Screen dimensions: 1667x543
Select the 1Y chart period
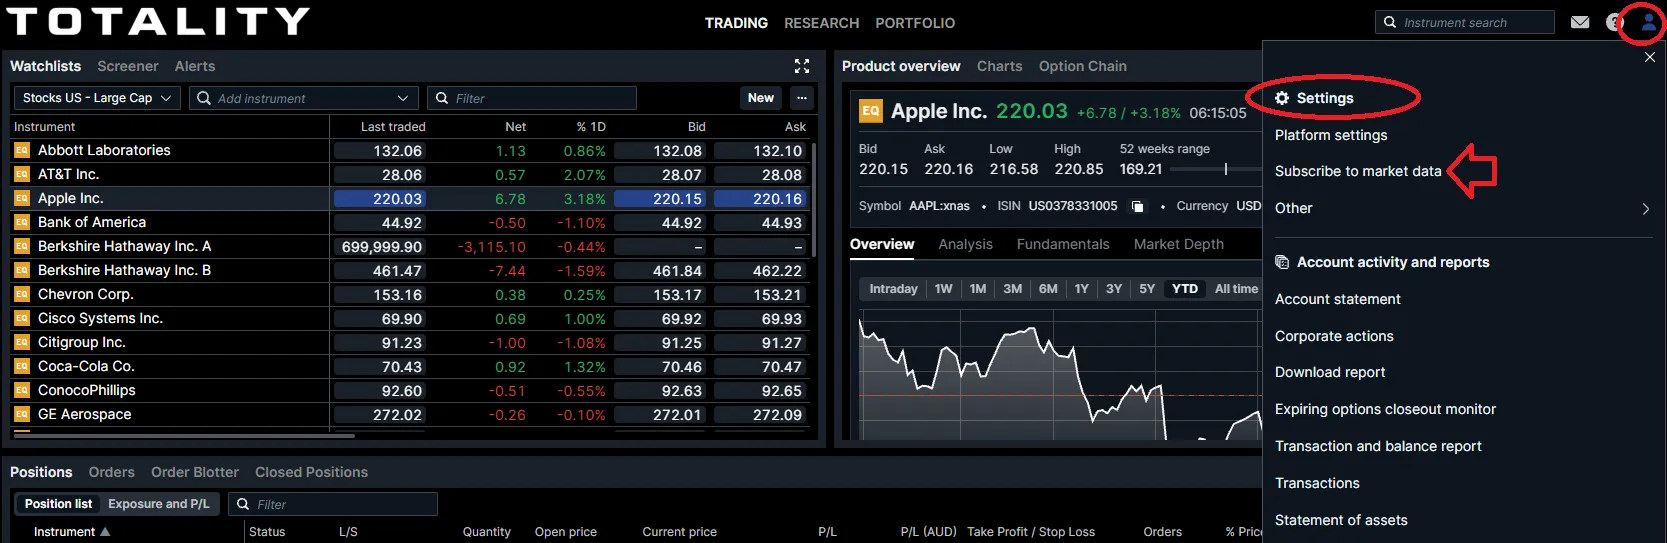1082,289
